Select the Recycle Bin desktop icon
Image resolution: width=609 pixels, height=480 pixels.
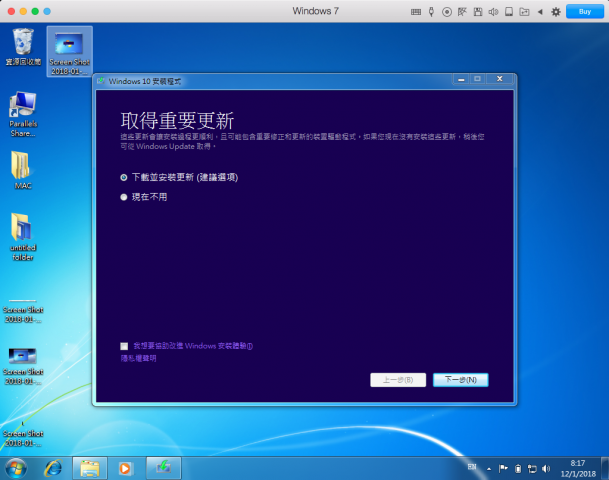[23, 47]
